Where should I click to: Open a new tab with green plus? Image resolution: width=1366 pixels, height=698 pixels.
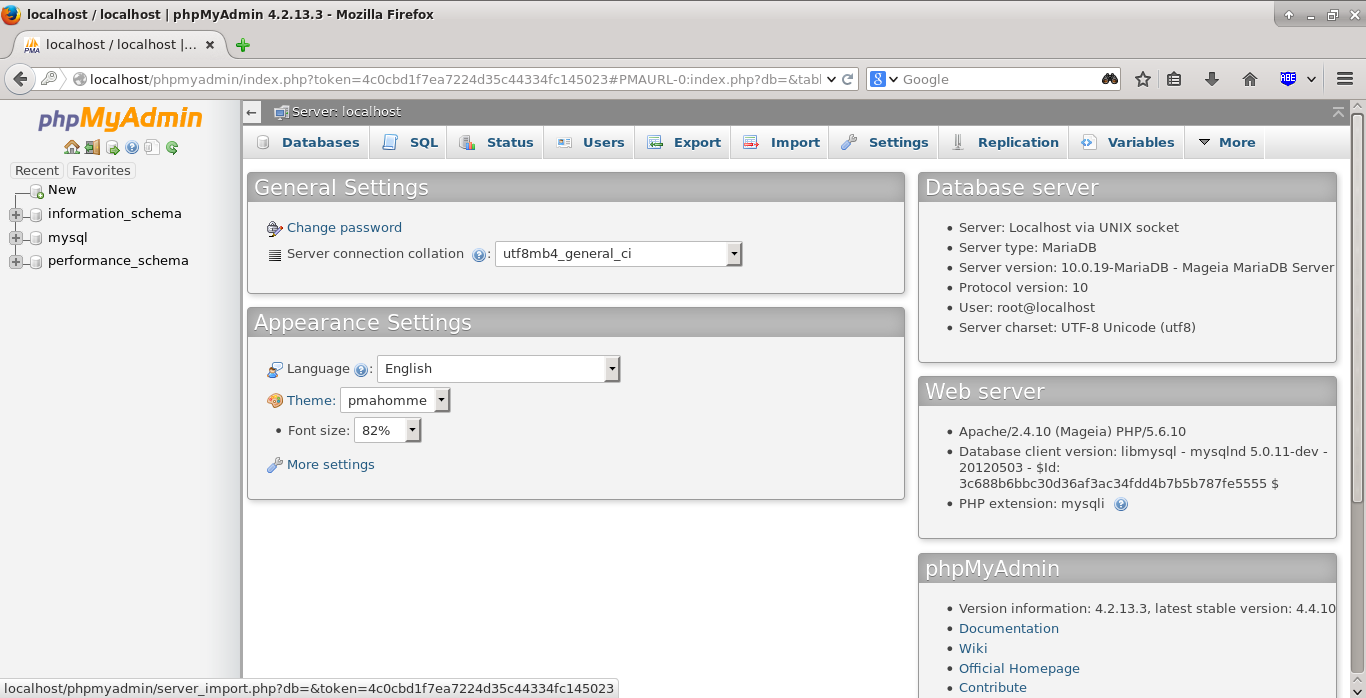pyautogui.click(x=242, y=45)
